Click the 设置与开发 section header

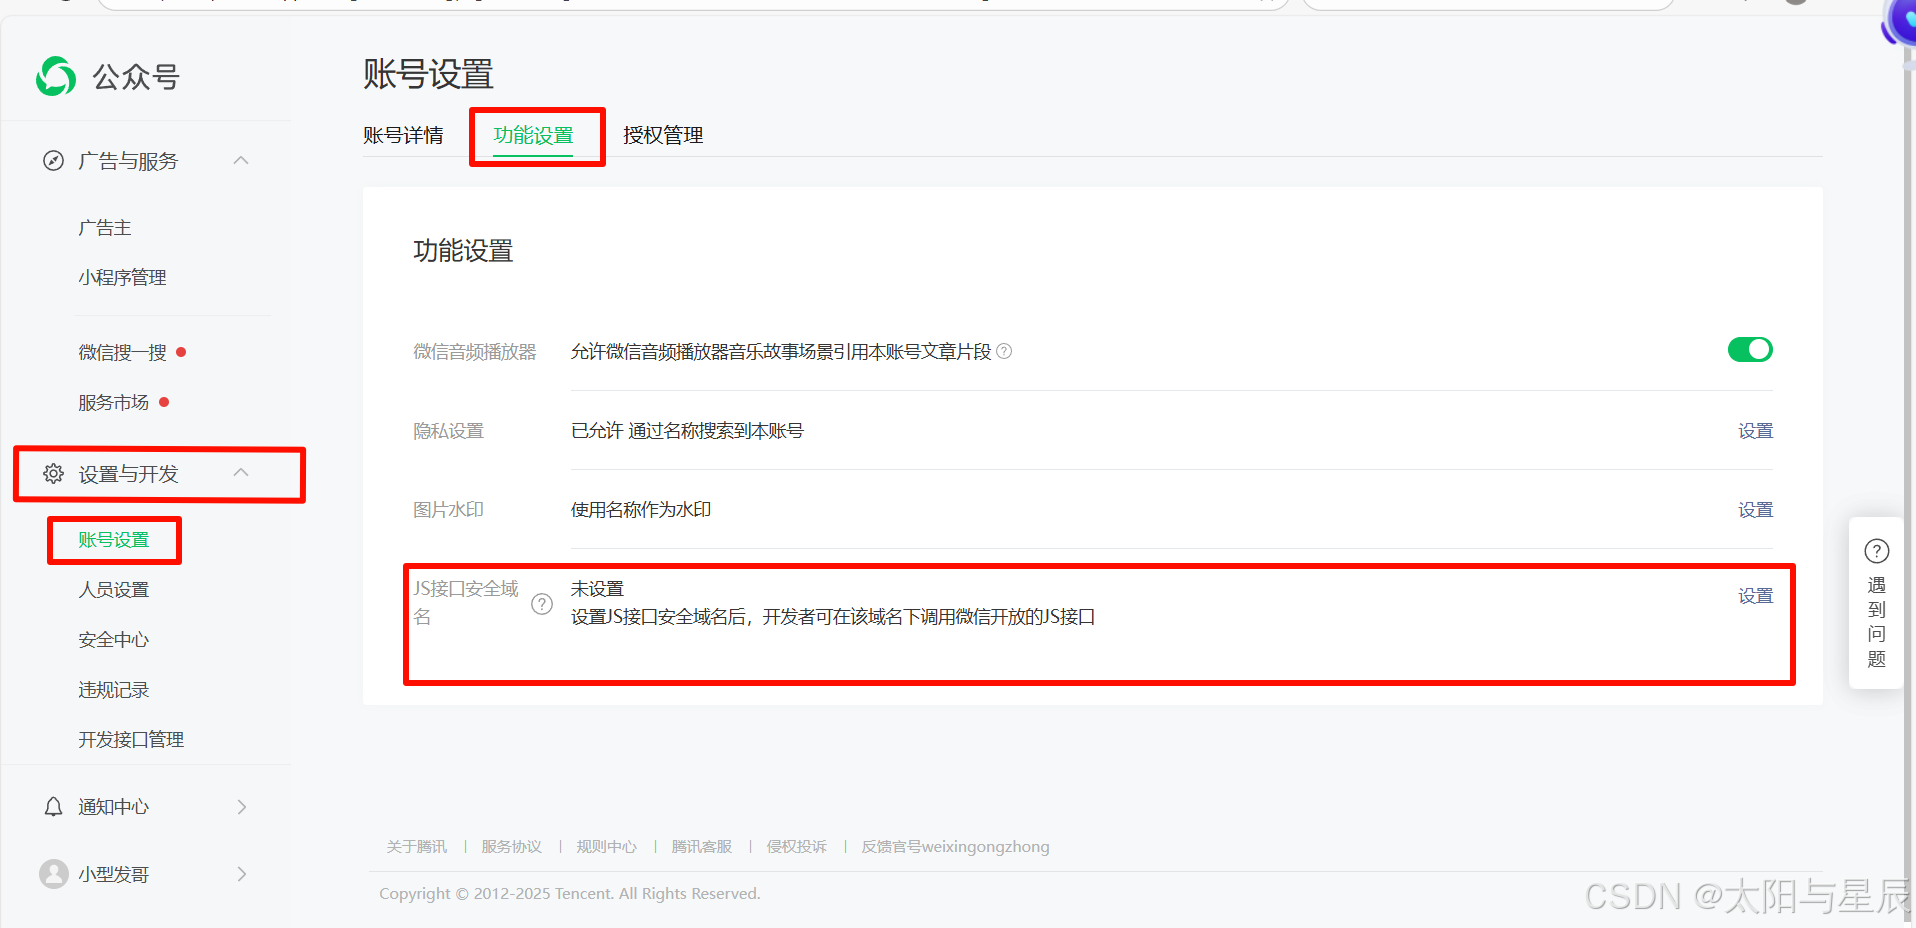(x=146, y=474)
